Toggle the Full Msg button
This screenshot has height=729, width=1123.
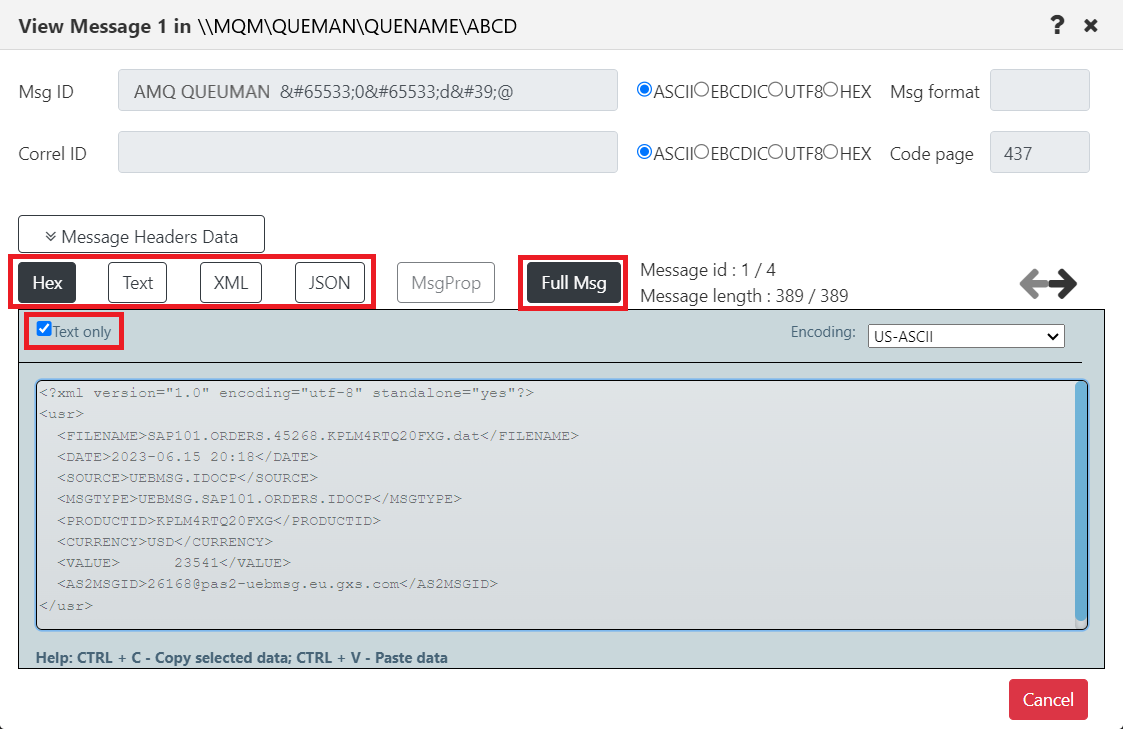tap(574, 283)
